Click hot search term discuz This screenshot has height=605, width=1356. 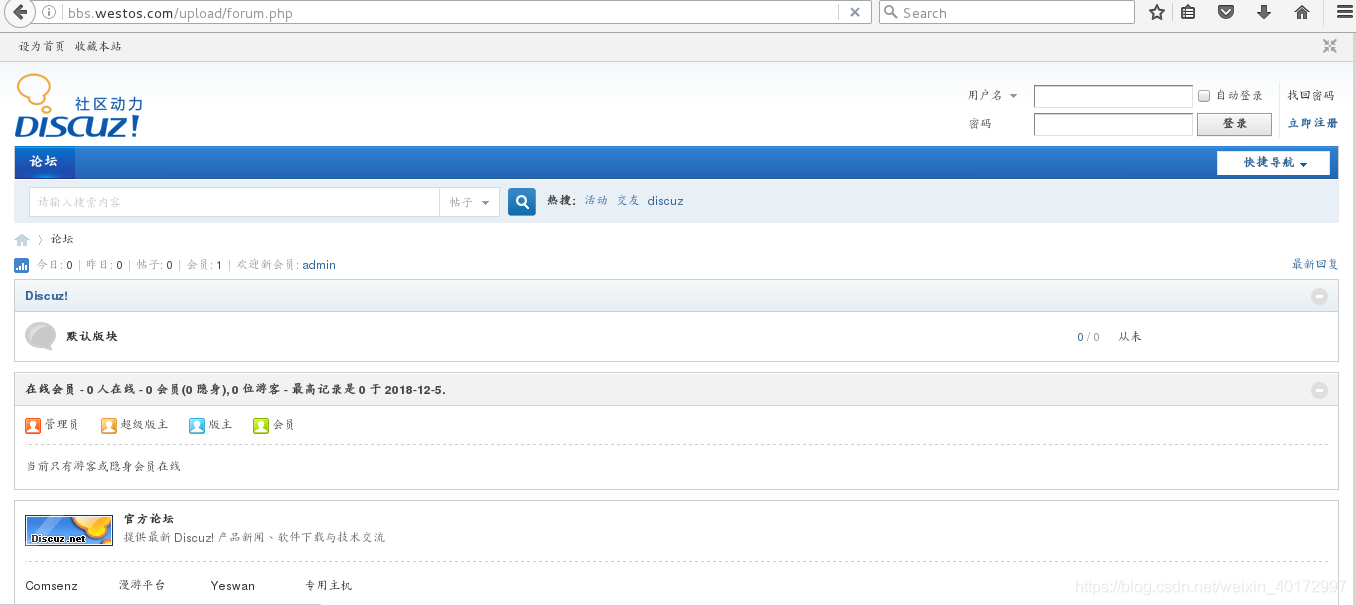pyautogui.click(x=665, y=201)
